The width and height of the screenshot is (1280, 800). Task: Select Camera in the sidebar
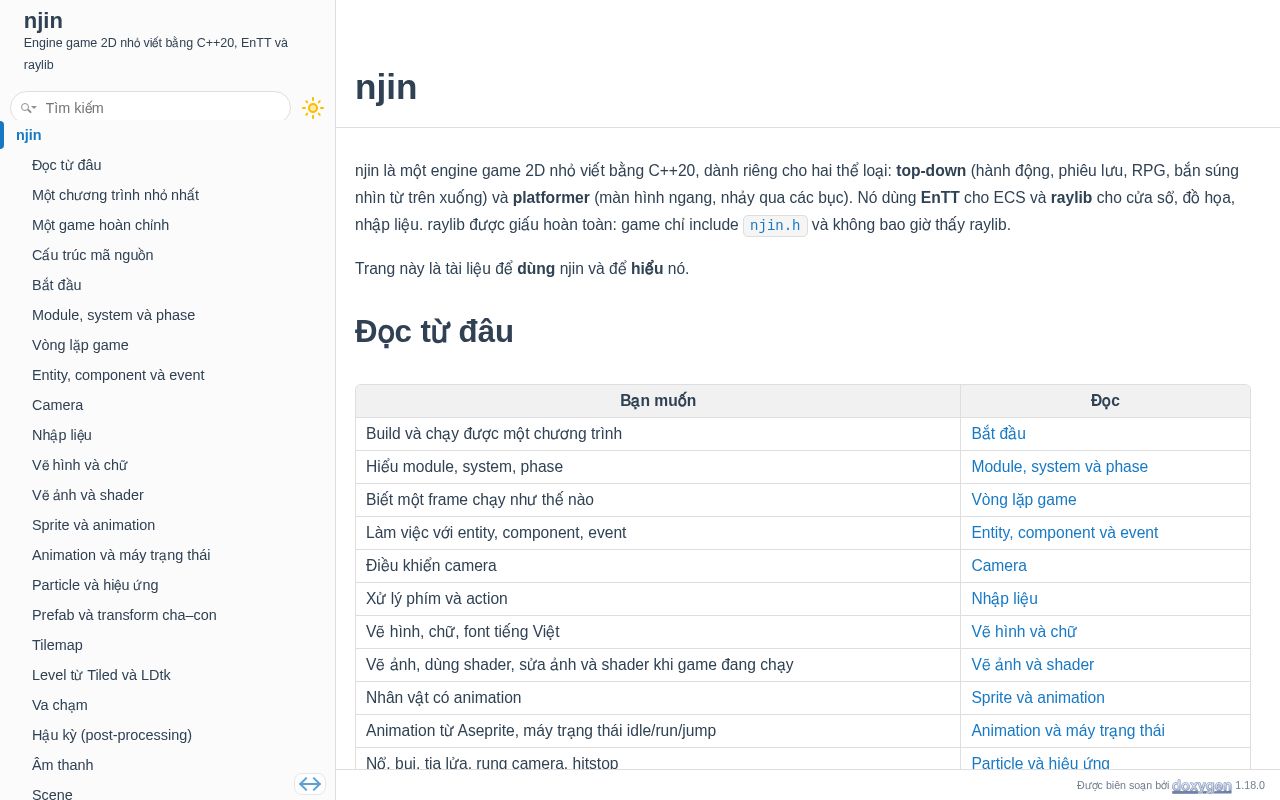click(x=58, y=405)
